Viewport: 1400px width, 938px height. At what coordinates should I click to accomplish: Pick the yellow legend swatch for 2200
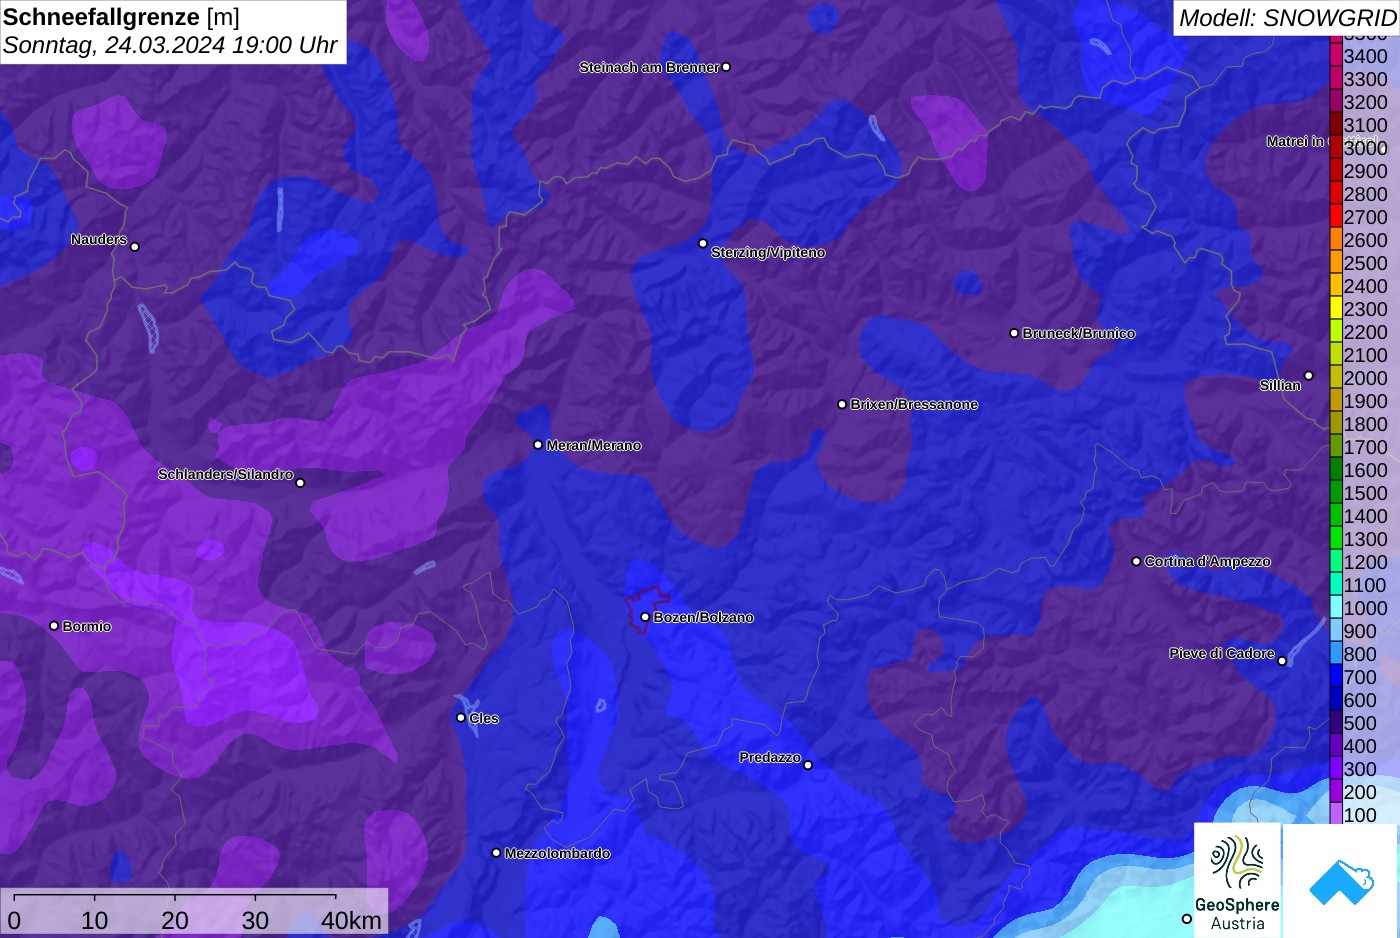coord(1336,332)
